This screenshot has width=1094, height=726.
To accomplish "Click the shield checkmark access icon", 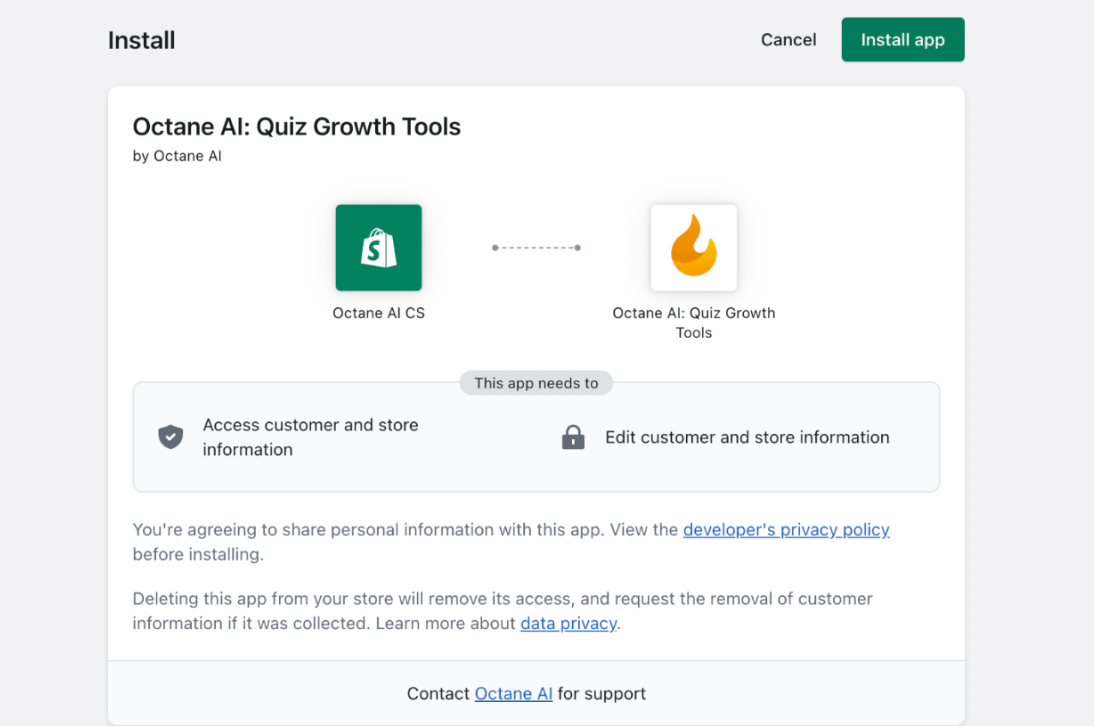I will (x=170, y=437).
